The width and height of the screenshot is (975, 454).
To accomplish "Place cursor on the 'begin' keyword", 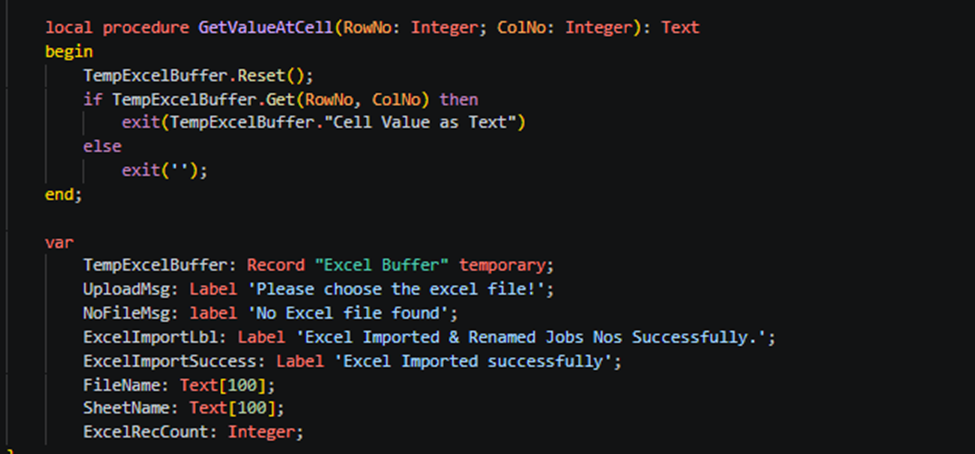I will [x=68, y=51].
